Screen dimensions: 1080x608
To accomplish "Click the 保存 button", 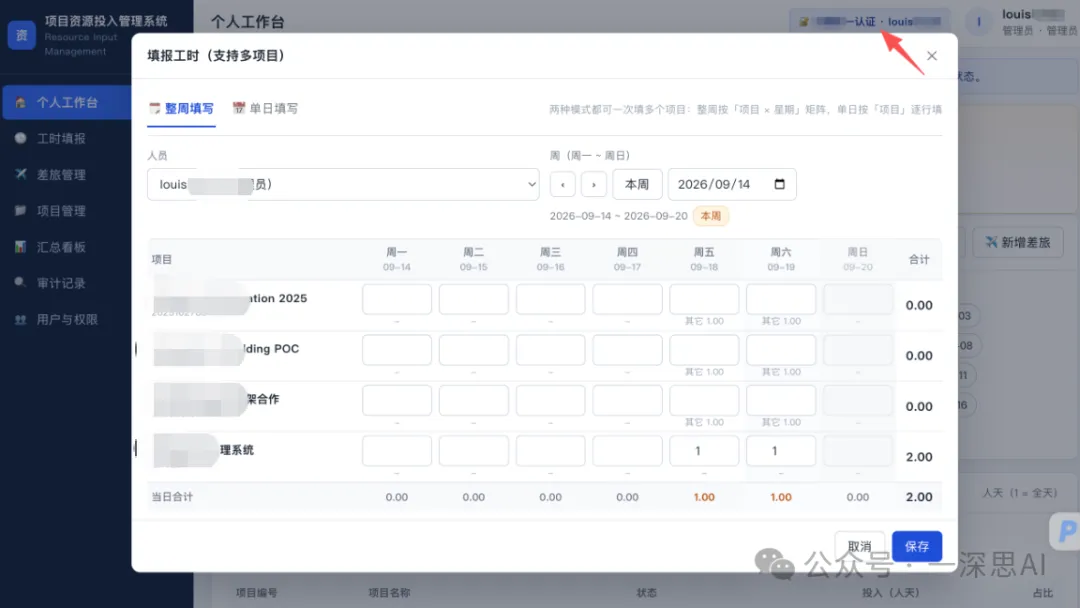I will click(917, 547).
